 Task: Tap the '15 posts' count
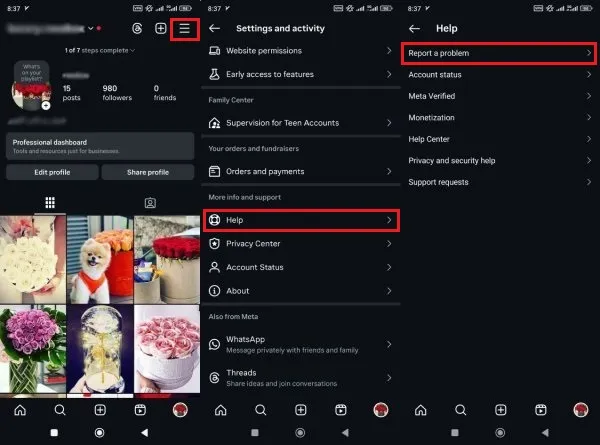[x=72, y=93]
